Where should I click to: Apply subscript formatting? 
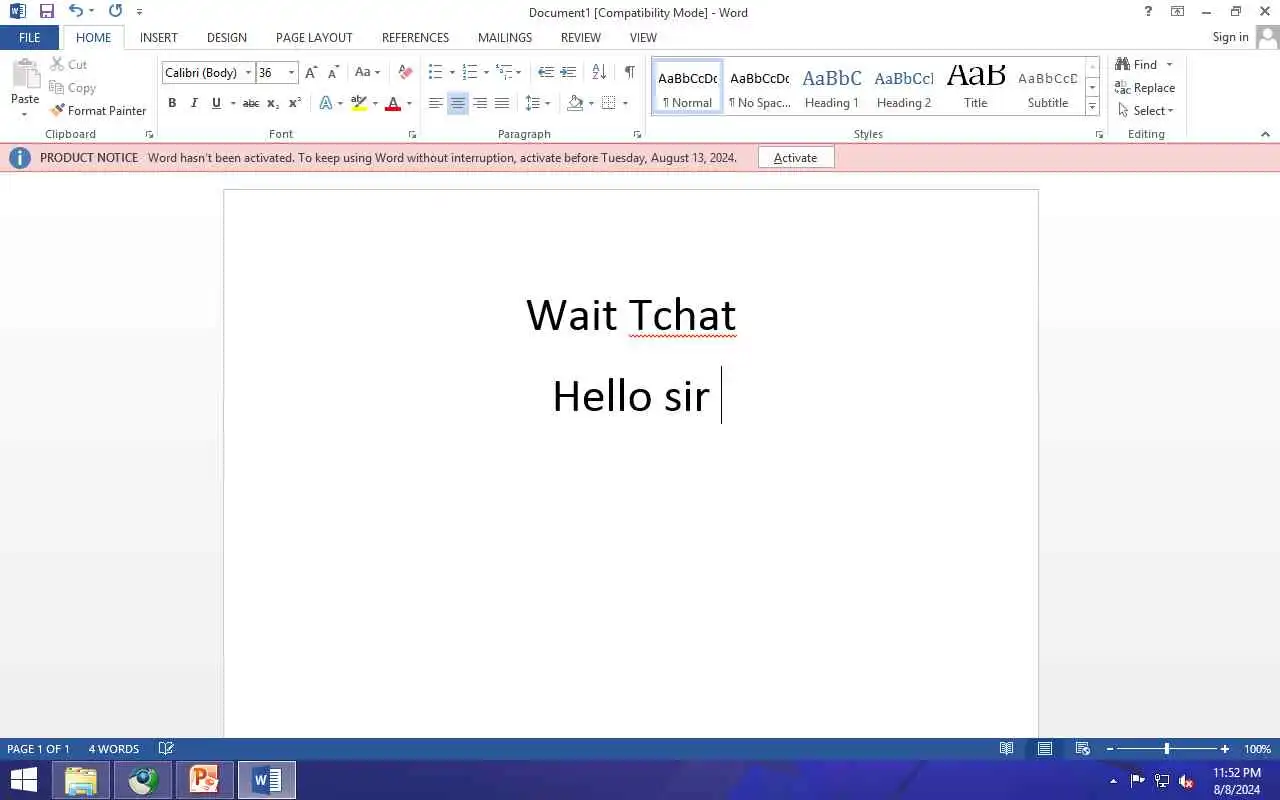tap(273, 103)
